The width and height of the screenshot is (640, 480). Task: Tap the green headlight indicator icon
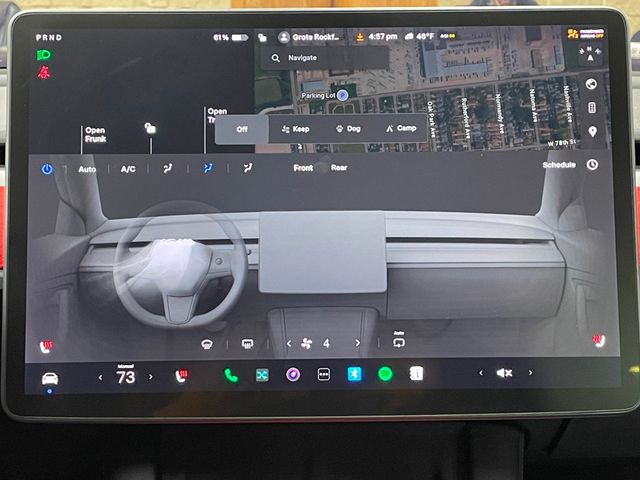click(44, 55)
